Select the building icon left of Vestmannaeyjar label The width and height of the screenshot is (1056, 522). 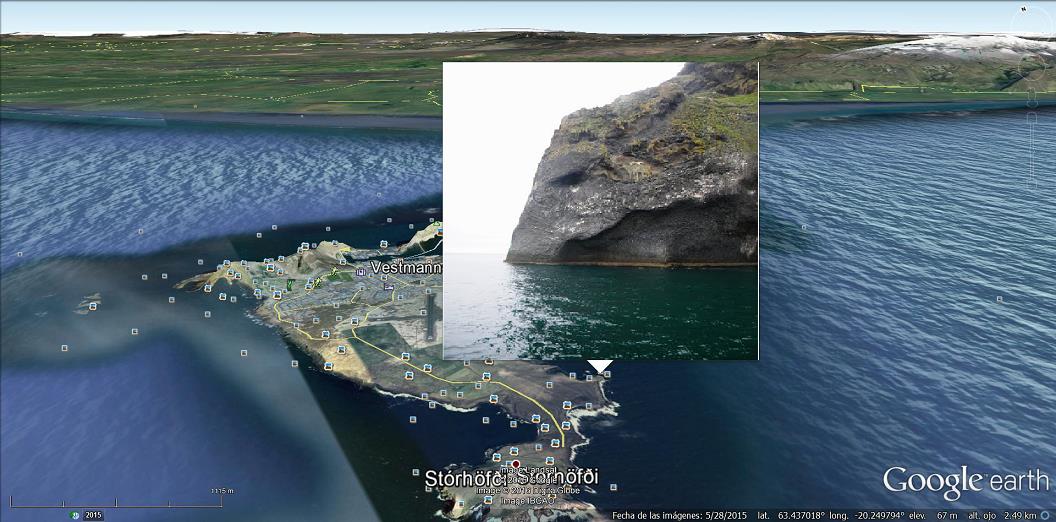coord(360,270)
